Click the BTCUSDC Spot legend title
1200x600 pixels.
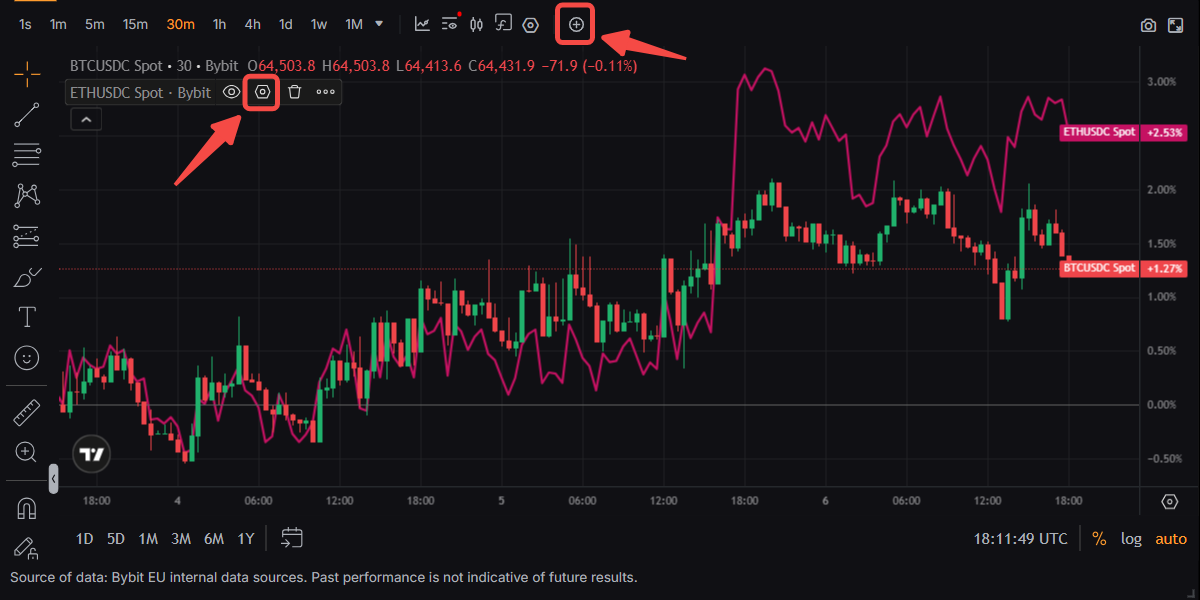pos(116,66)
